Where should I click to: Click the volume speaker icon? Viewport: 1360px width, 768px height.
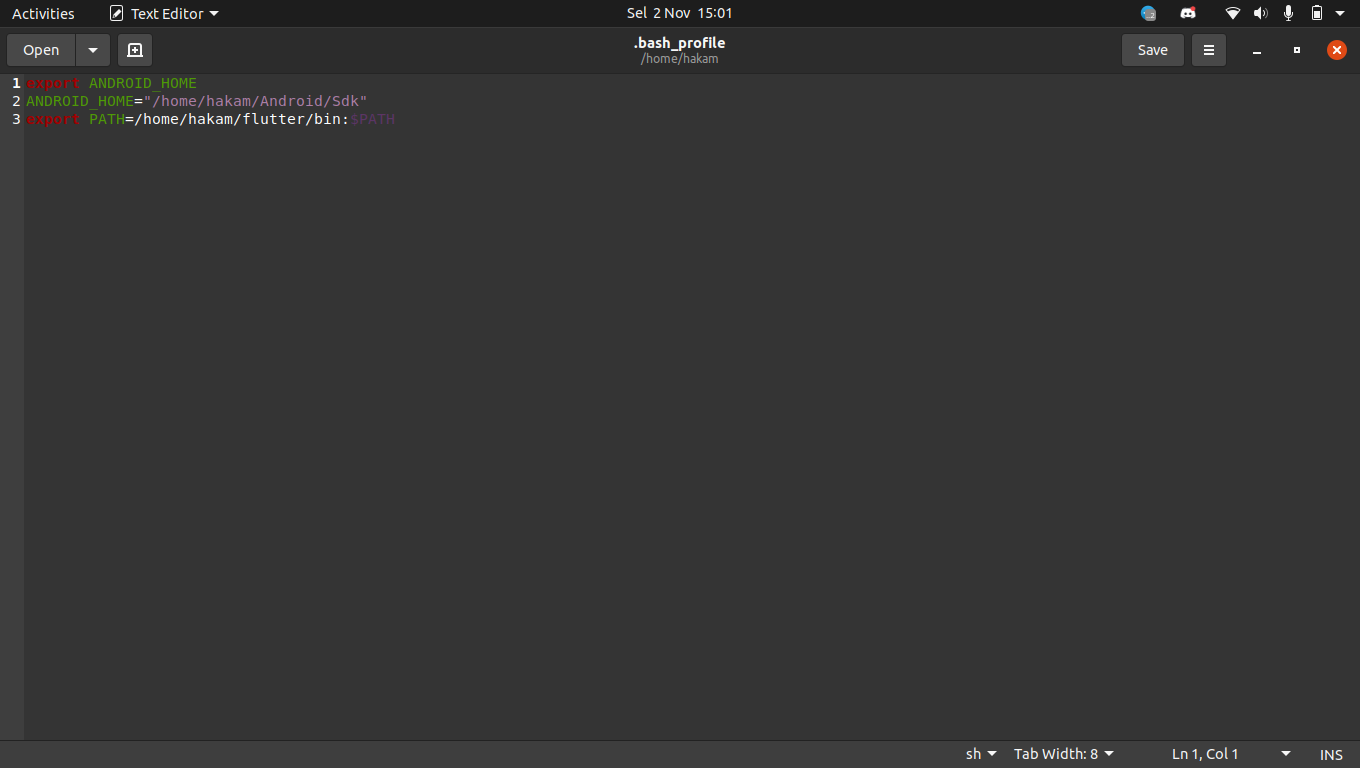[1260, 13]
